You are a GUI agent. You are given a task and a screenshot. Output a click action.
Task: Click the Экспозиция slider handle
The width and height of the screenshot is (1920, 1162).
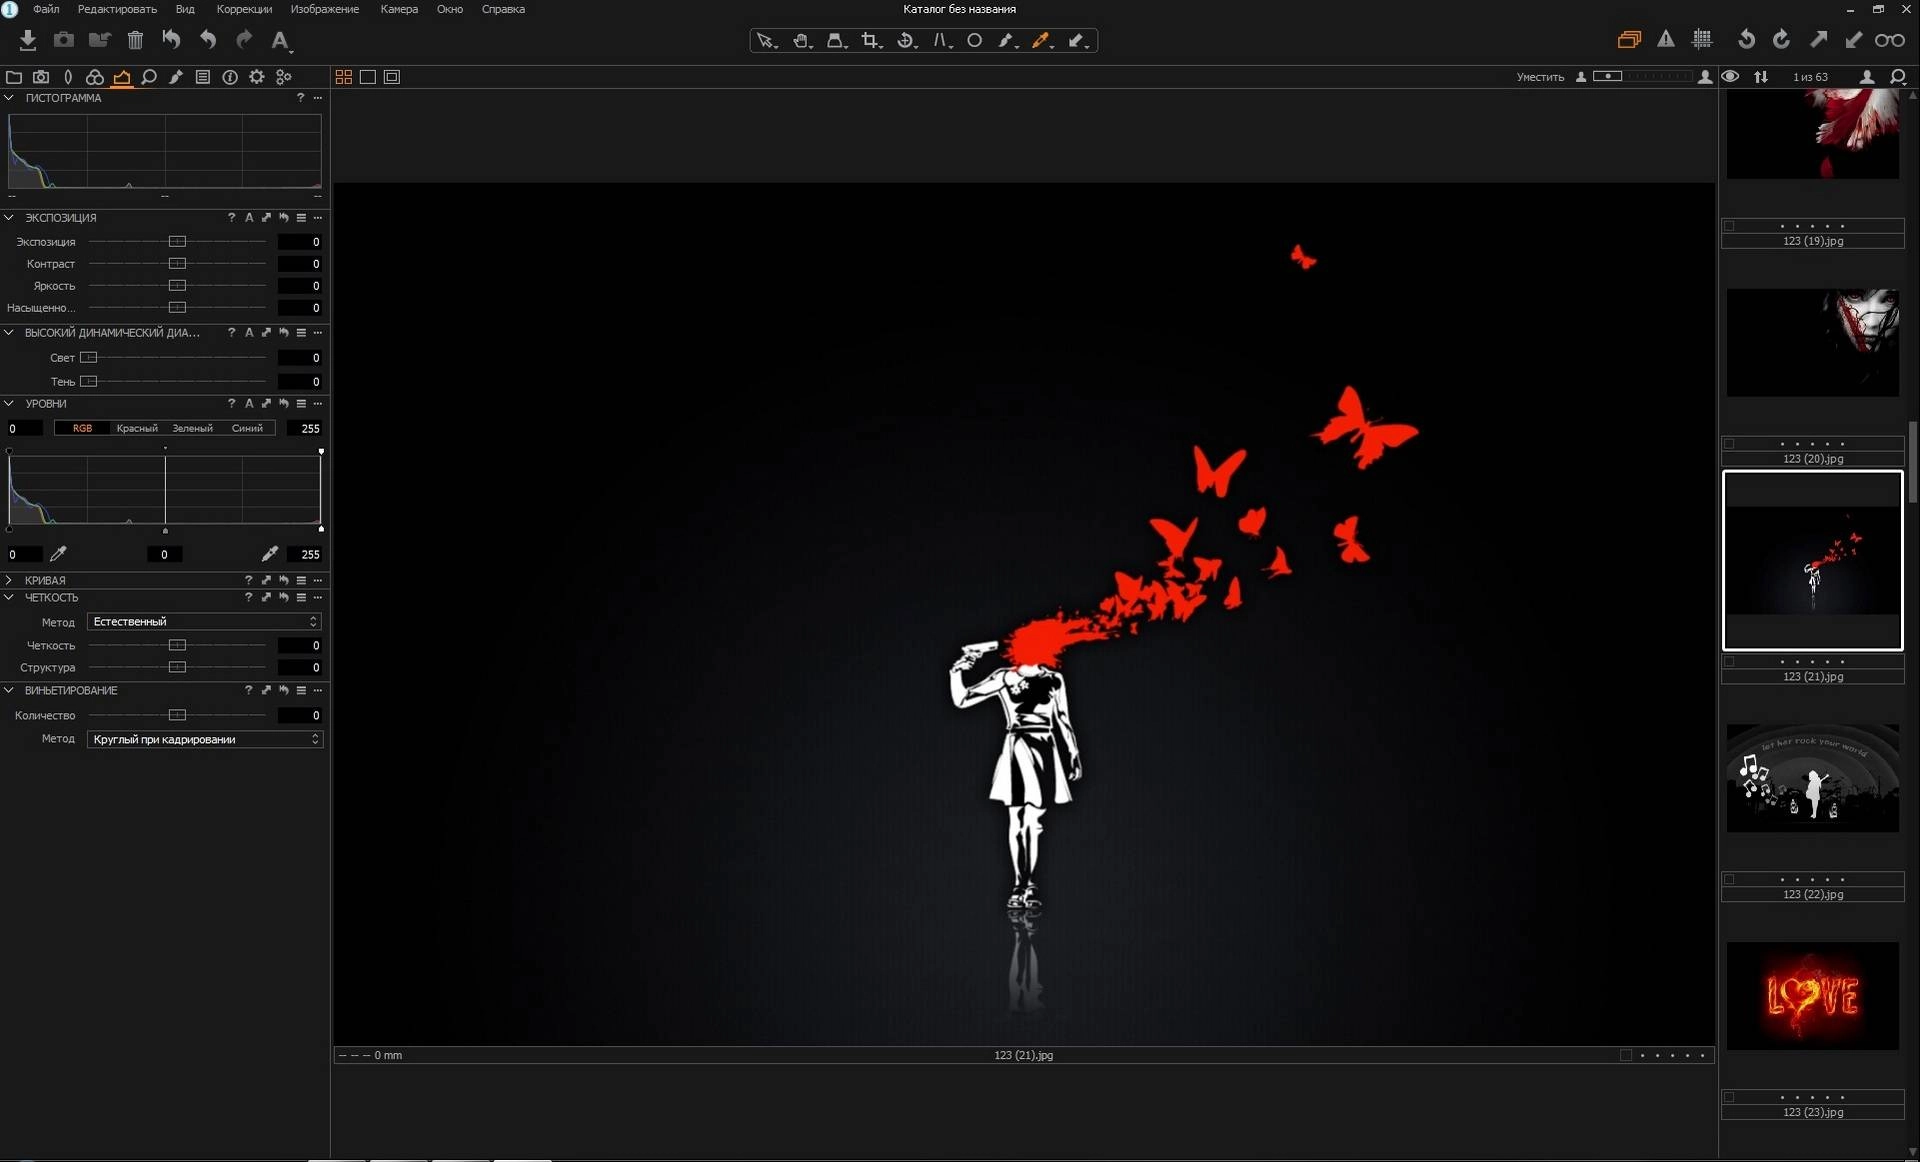[x=177, y=242]
